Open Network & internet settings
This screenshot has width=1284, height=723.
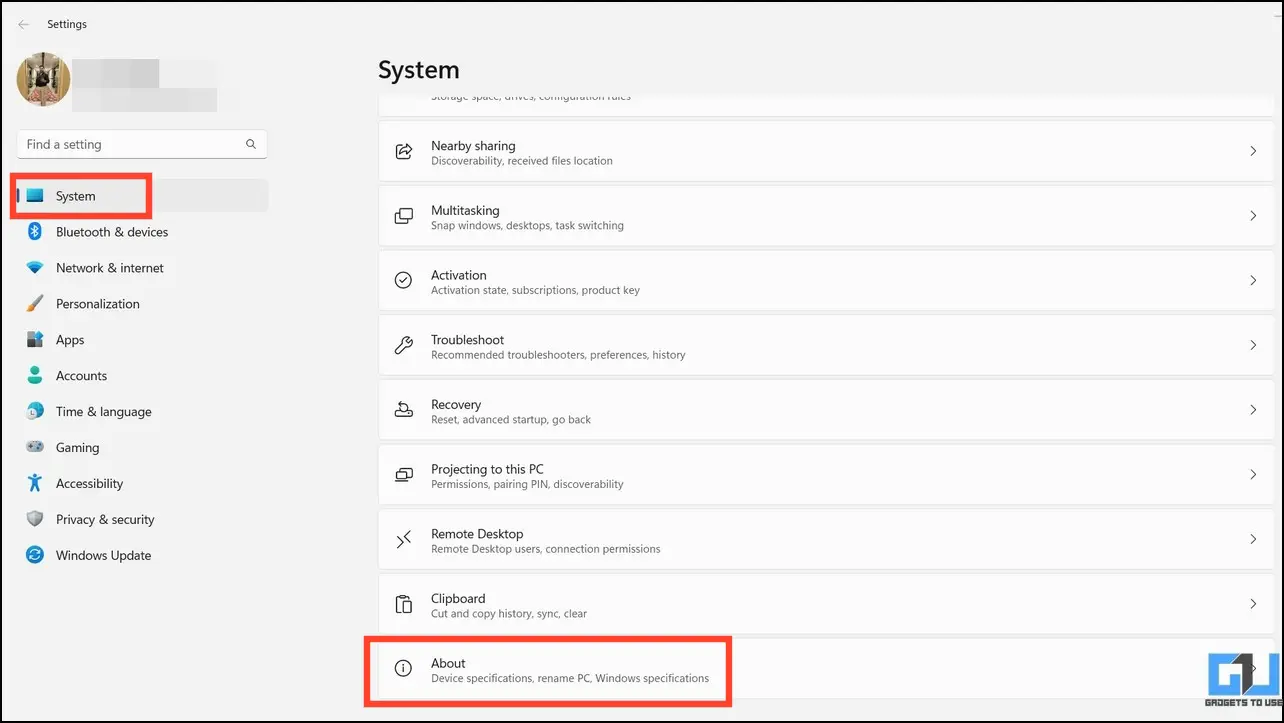point(142,268)
